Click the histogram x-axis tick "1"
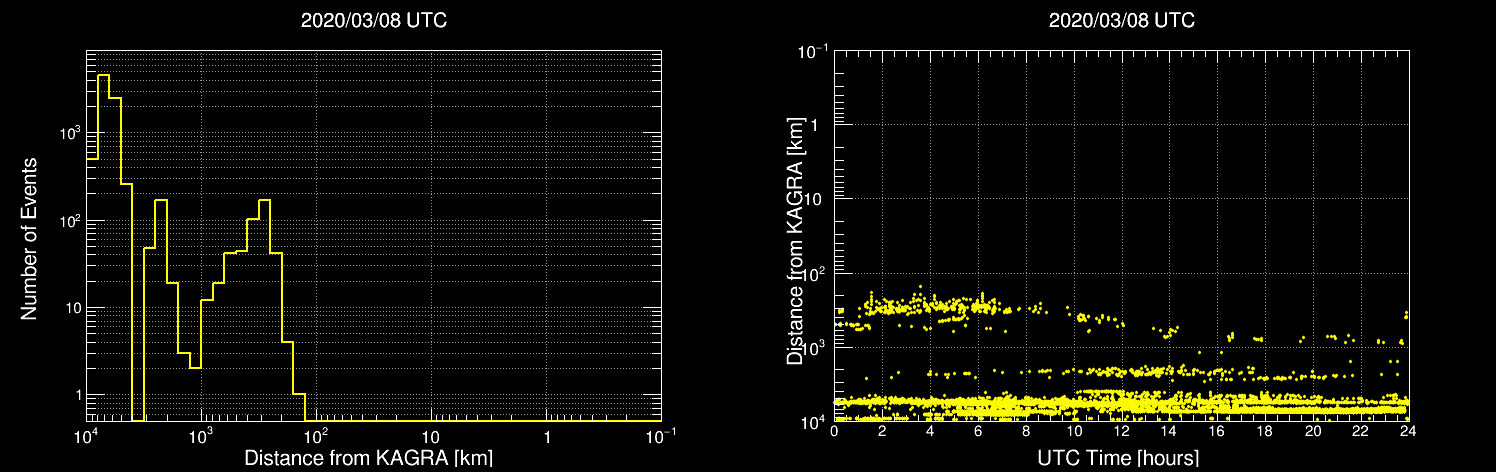Screen dimensions: 1496x472 click(x=546, y=438)
